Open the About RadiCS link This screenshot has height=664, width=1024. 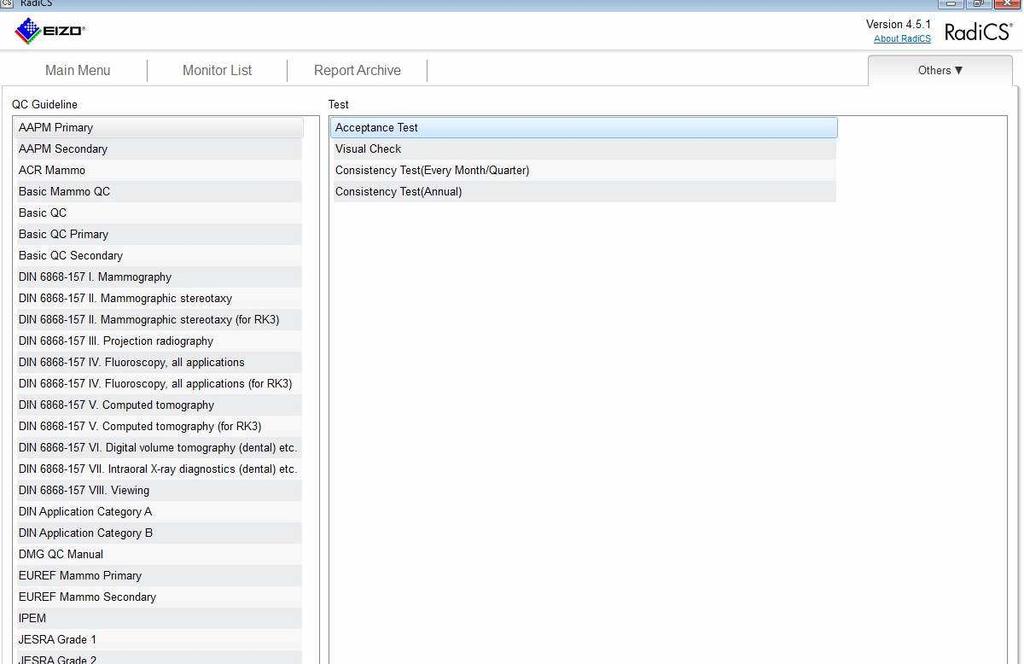point(902,39)
